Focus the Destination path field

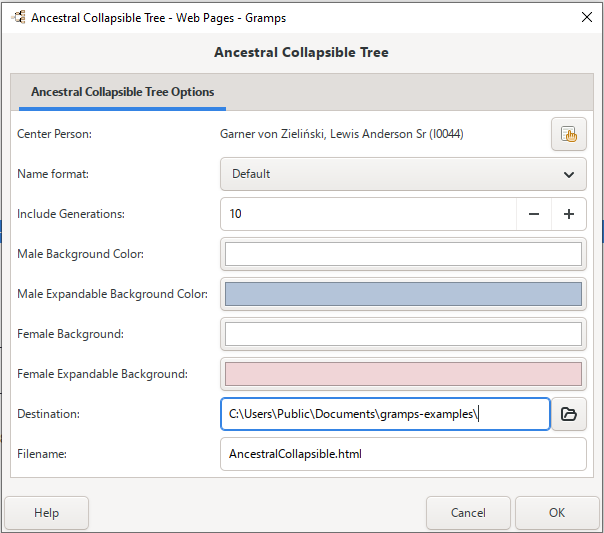pos(385,414)
